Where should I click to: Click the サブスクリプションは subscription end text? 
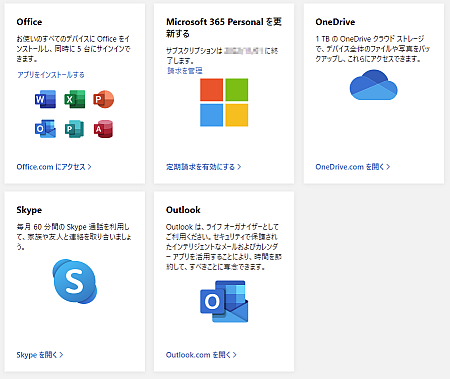point(222,55)
